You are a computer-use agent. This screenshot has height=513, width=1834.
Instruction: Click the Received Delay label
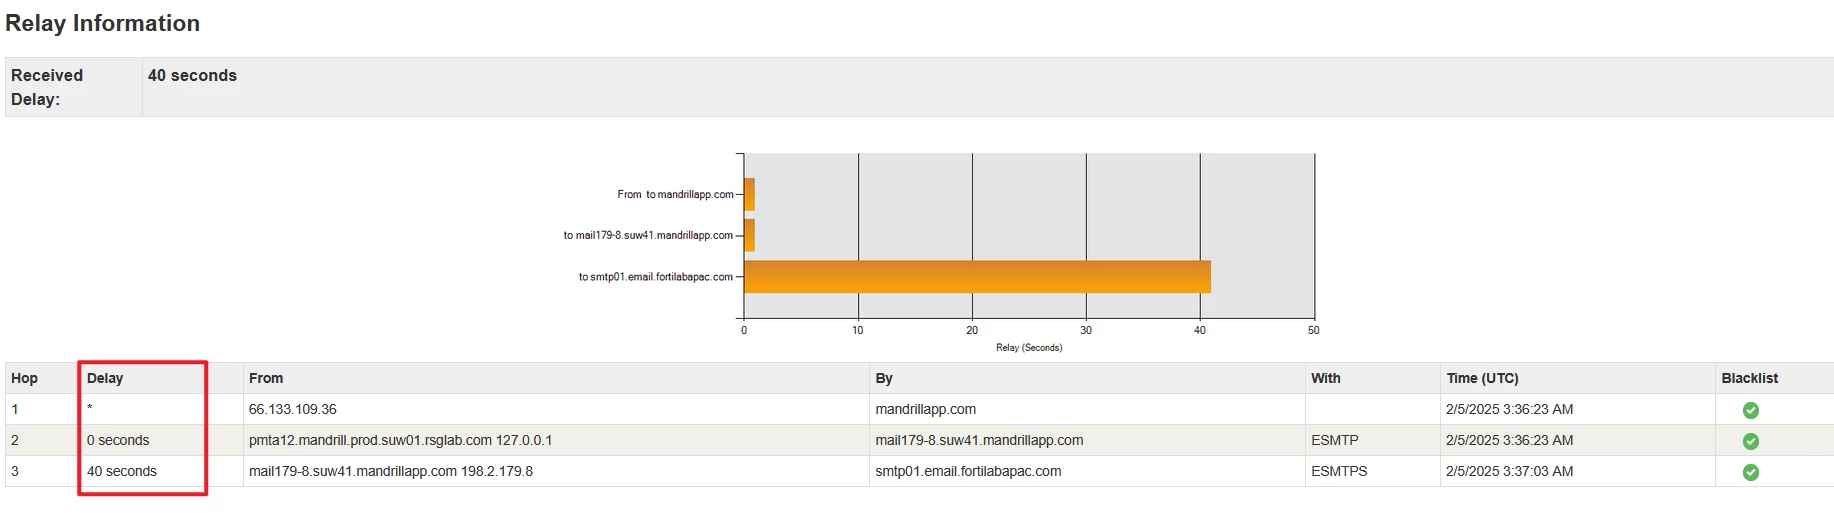coord(47,87)
